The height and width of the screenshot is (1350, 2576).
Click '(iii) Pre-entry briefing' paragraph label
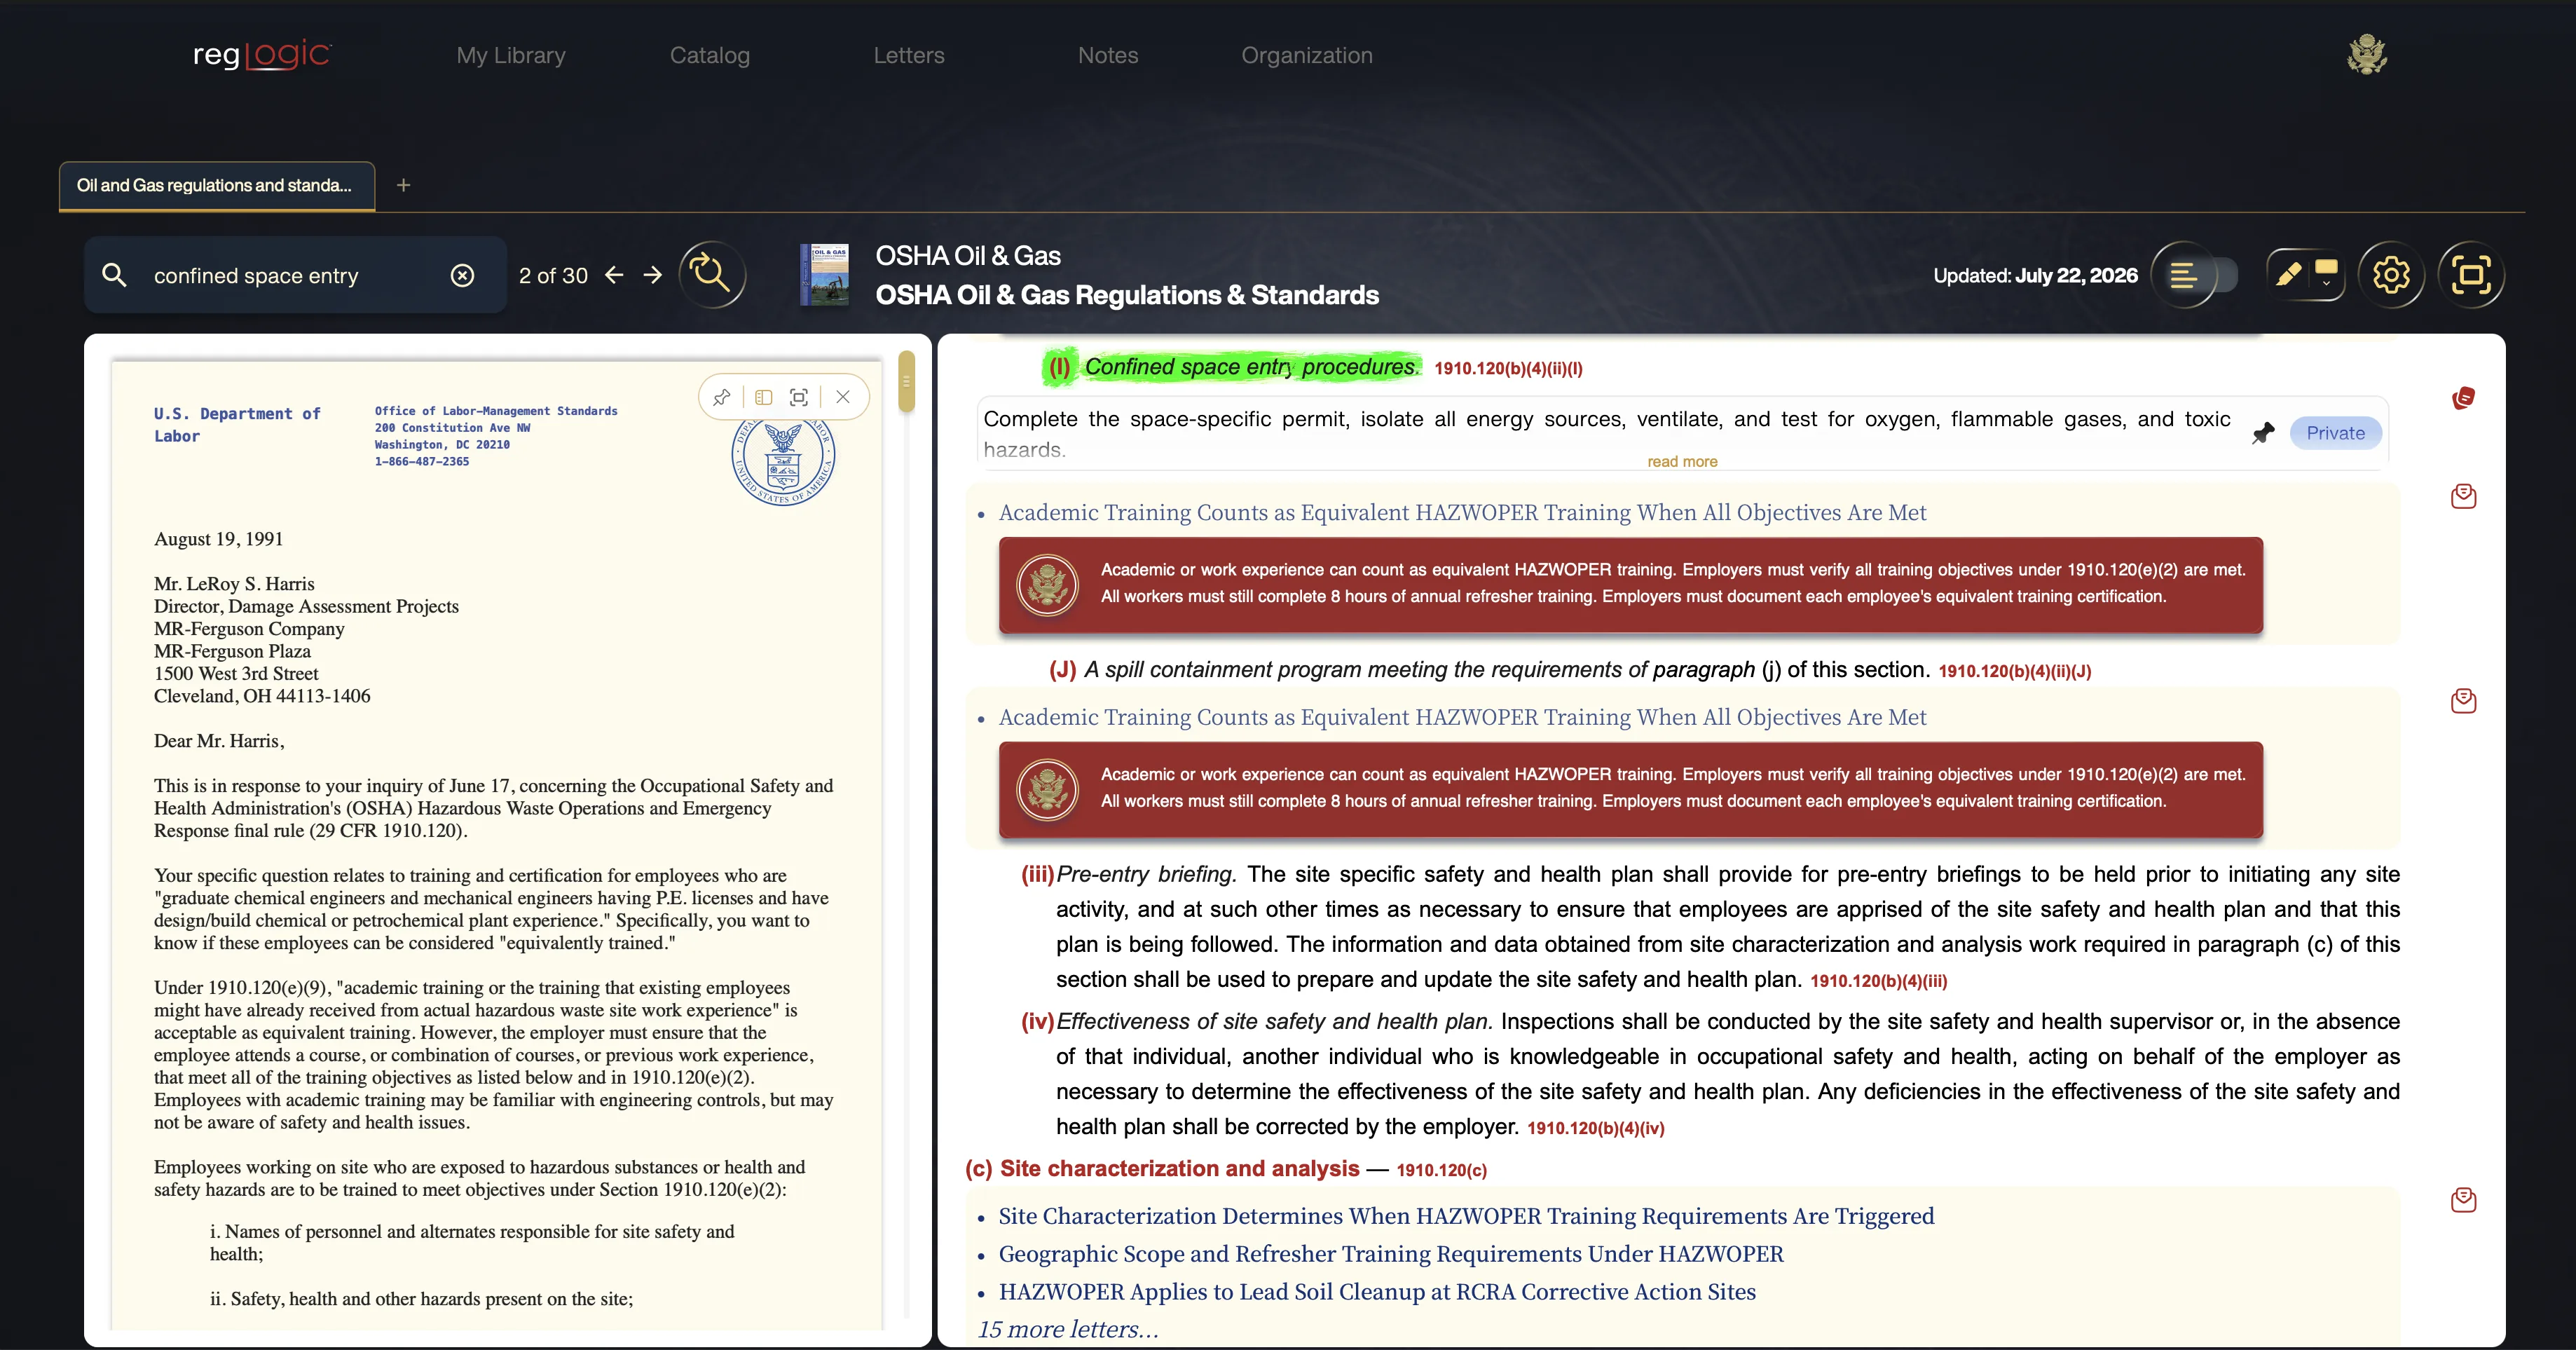1128,875
